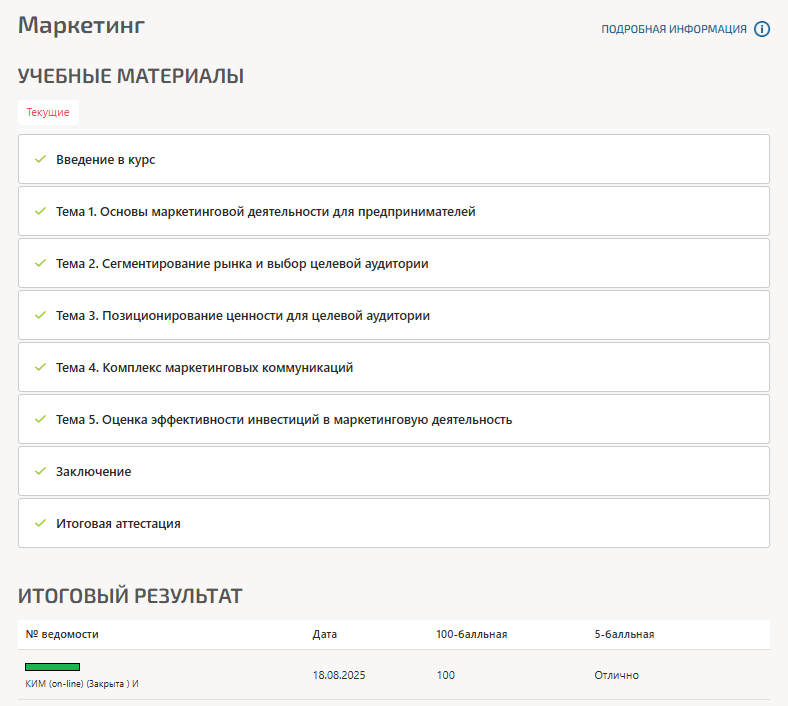Viewport: 788px width, 706px height.
Task: Click checkmark icon beside Тема 5
Action: point(40,419)
